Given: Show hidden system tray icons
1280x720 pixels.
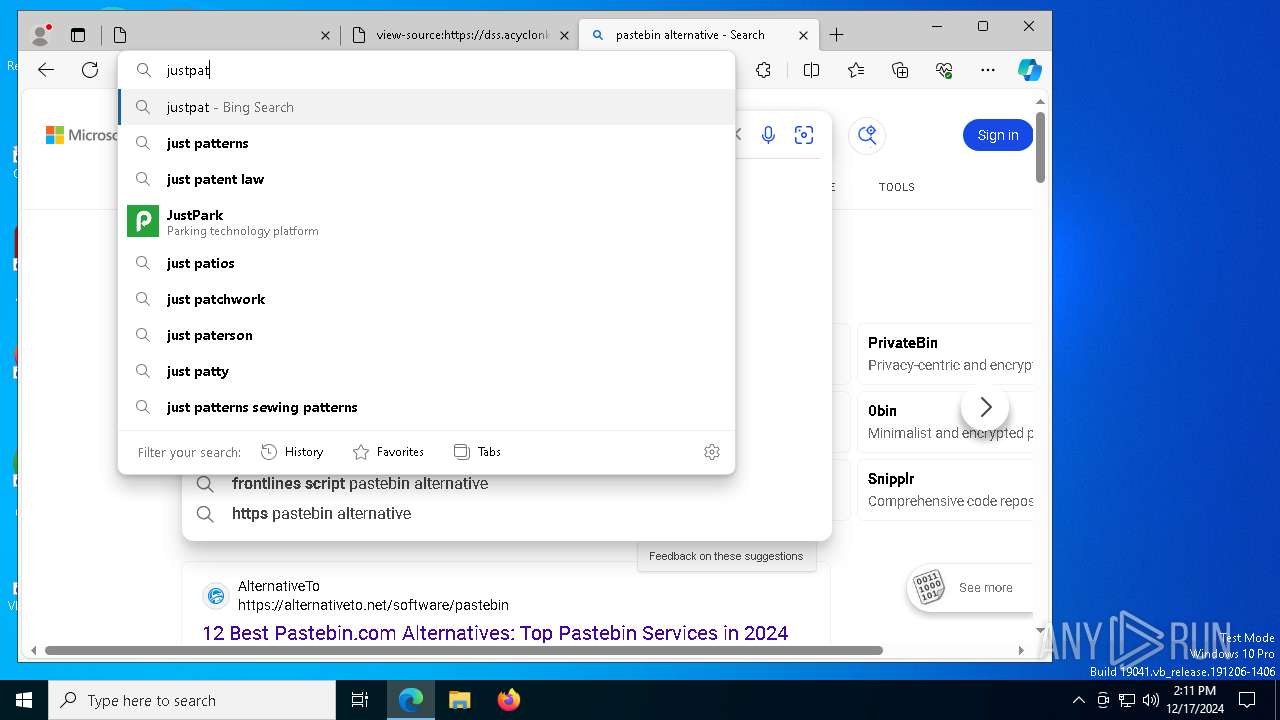Looking at the screenshot, I should pyautogui.click(x=1078, y=700).
